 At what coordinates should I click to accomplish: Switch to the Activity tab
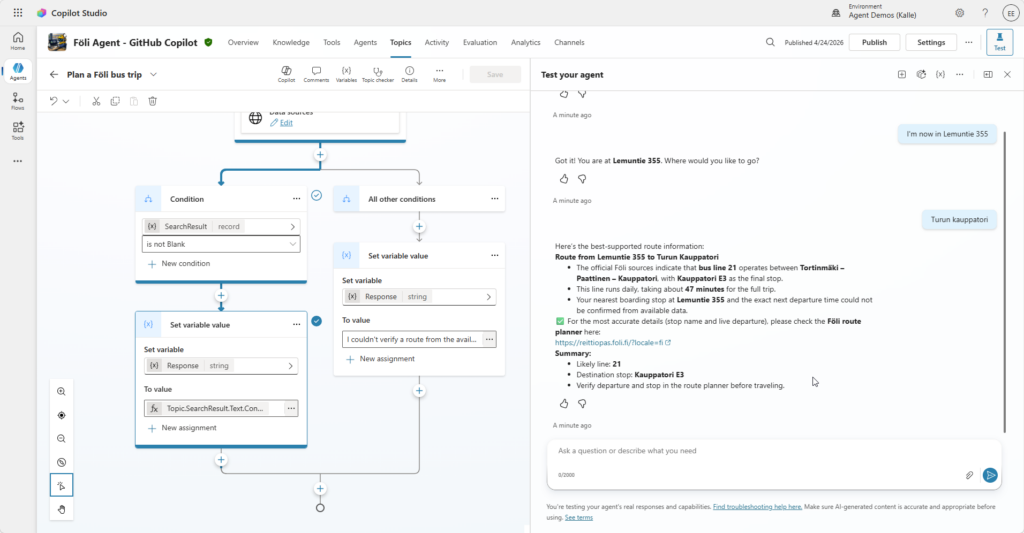pyautogui.click(x=436, y=42)
